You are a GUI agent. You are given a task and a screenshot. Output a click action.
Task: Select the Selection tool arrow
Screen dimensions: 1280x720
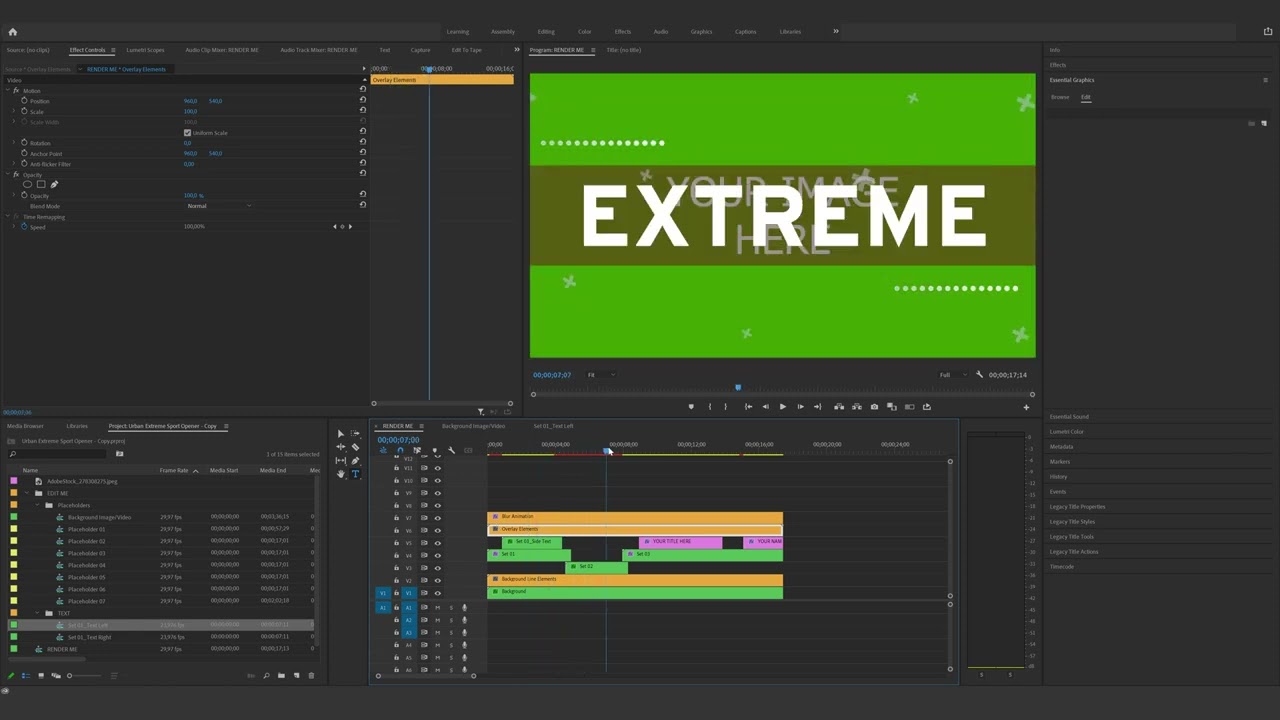[x=341, y=434]
